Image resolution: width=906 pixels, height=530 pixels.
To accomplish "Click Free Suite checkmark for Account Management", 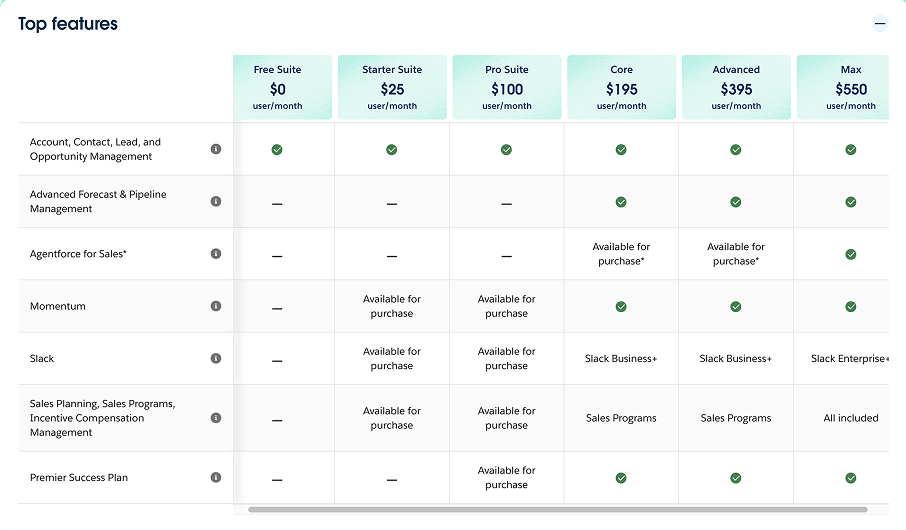I will pyautogui.click(x=277, y=150).
